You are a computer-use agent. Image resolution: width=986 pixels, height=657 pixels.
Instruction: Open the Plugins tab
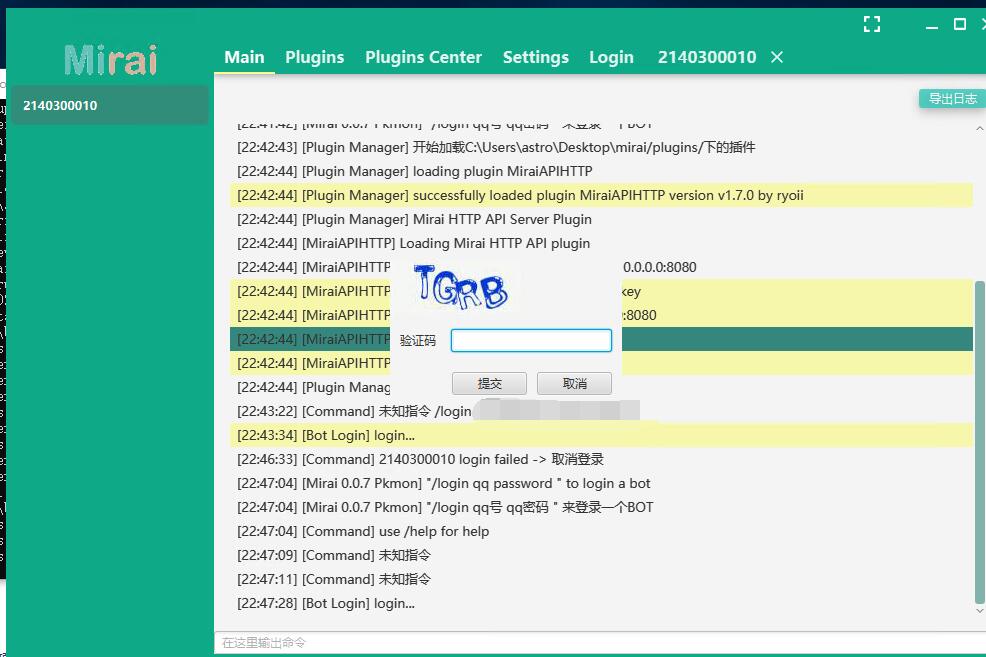[314, 57]
